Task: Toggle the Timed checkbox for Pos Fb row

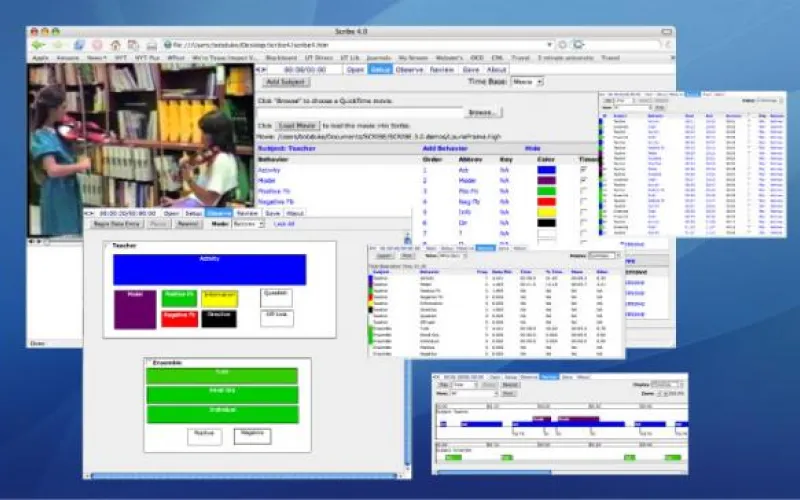Action: click(584, 191)
